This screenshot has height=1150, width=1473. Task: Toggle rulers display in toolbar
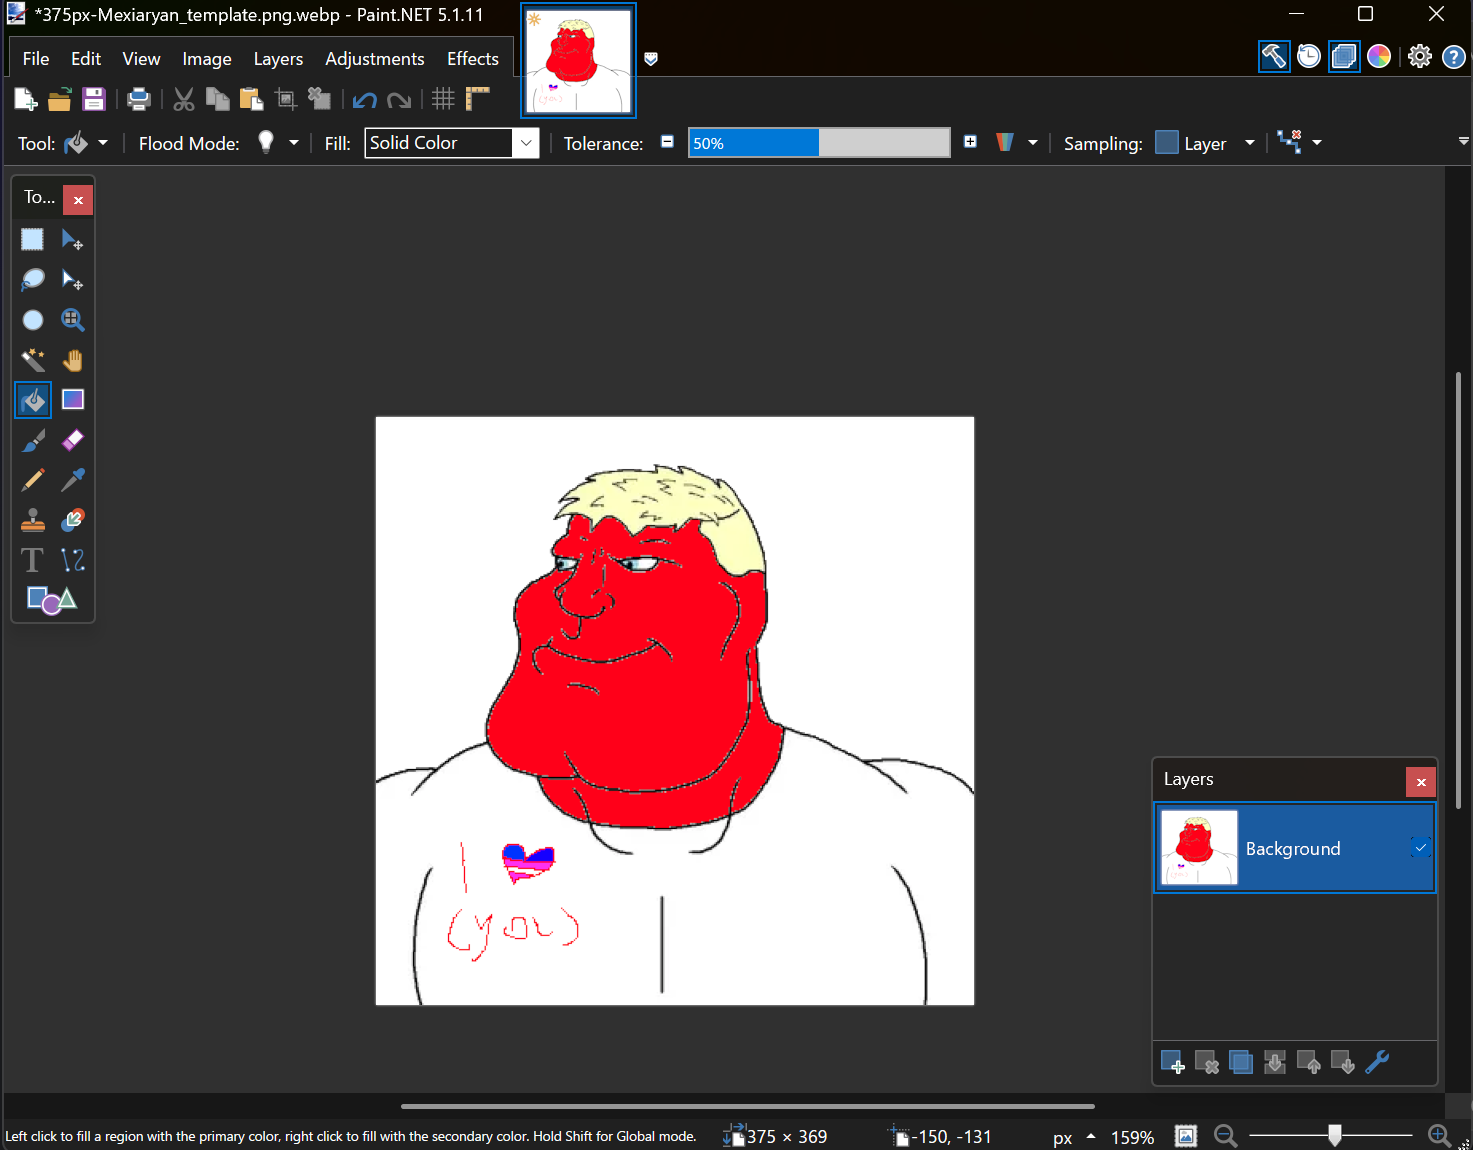click(x=478, y=99)
